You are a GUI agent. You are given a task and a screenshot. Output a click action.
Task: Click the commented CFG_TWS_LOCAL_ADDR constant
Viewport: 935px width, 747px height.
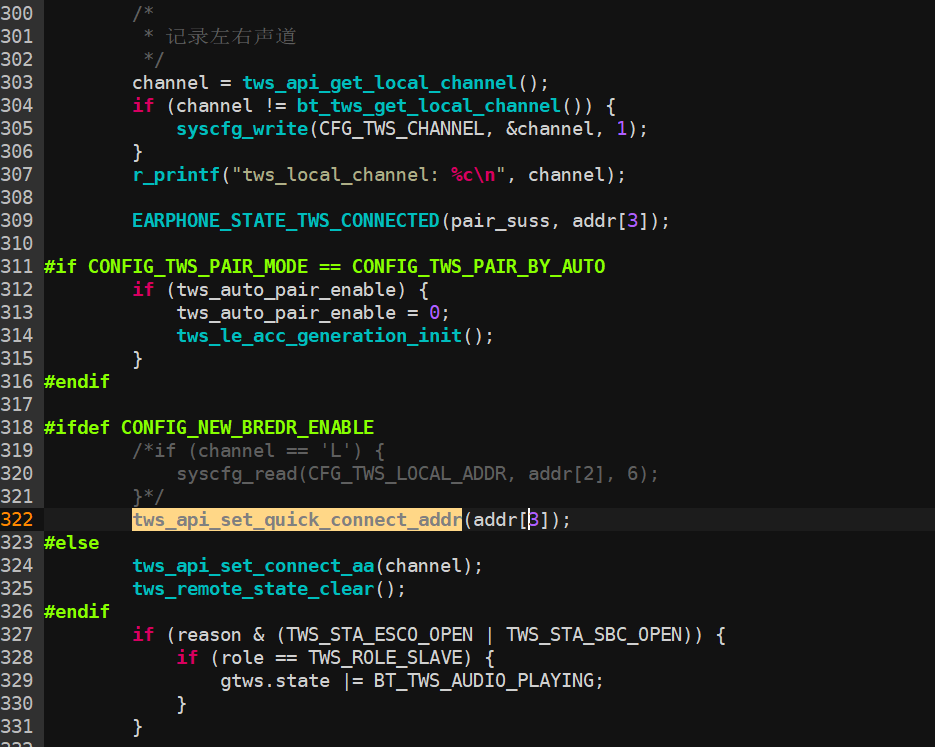(407, 475)
